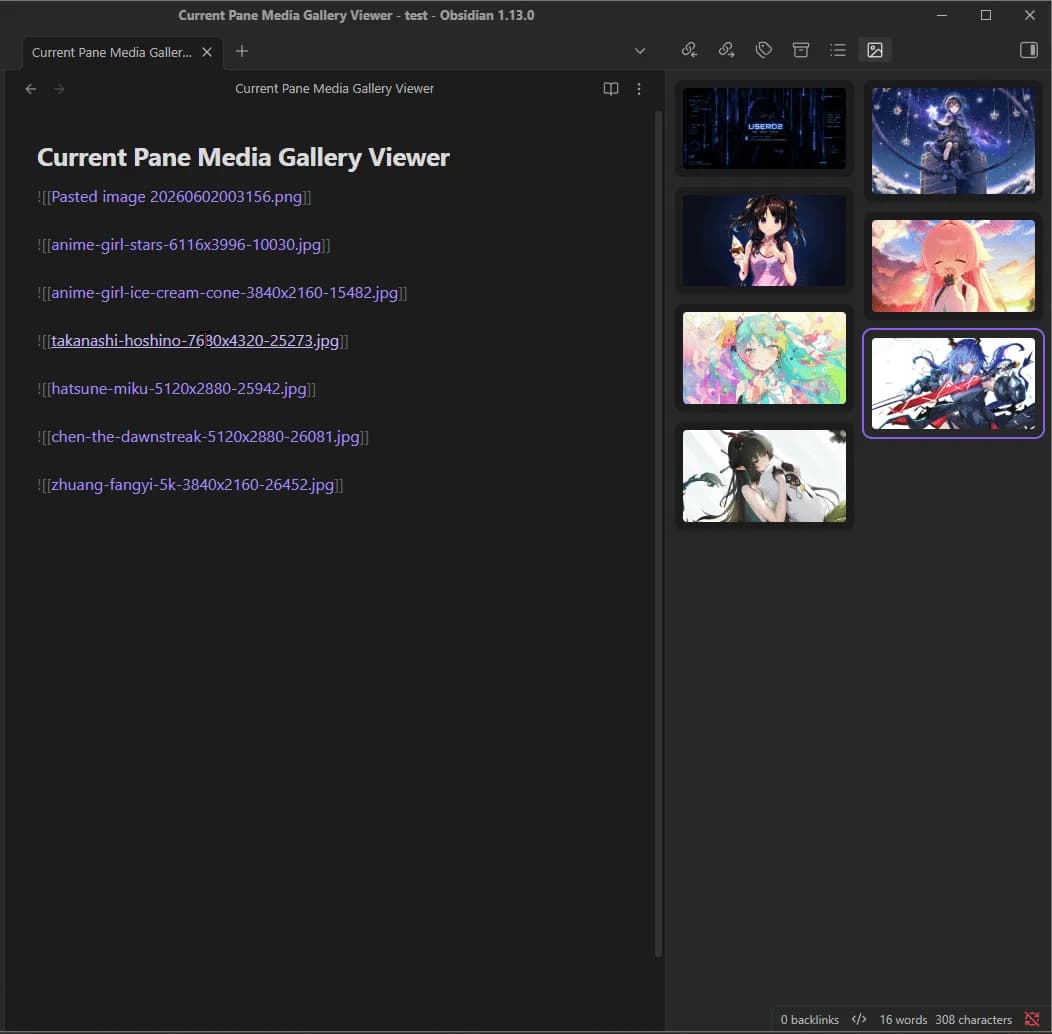Close the Current Pane Media Gallery tab
Viewport: 1052px width, 1034px height.
tap(207, 52)
